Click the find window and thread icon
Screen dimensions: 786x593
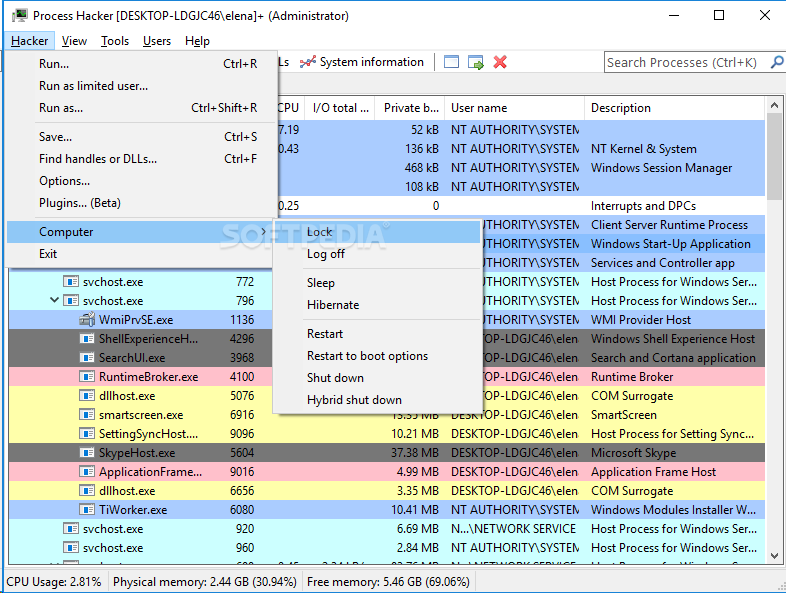(x=475, y=62)
